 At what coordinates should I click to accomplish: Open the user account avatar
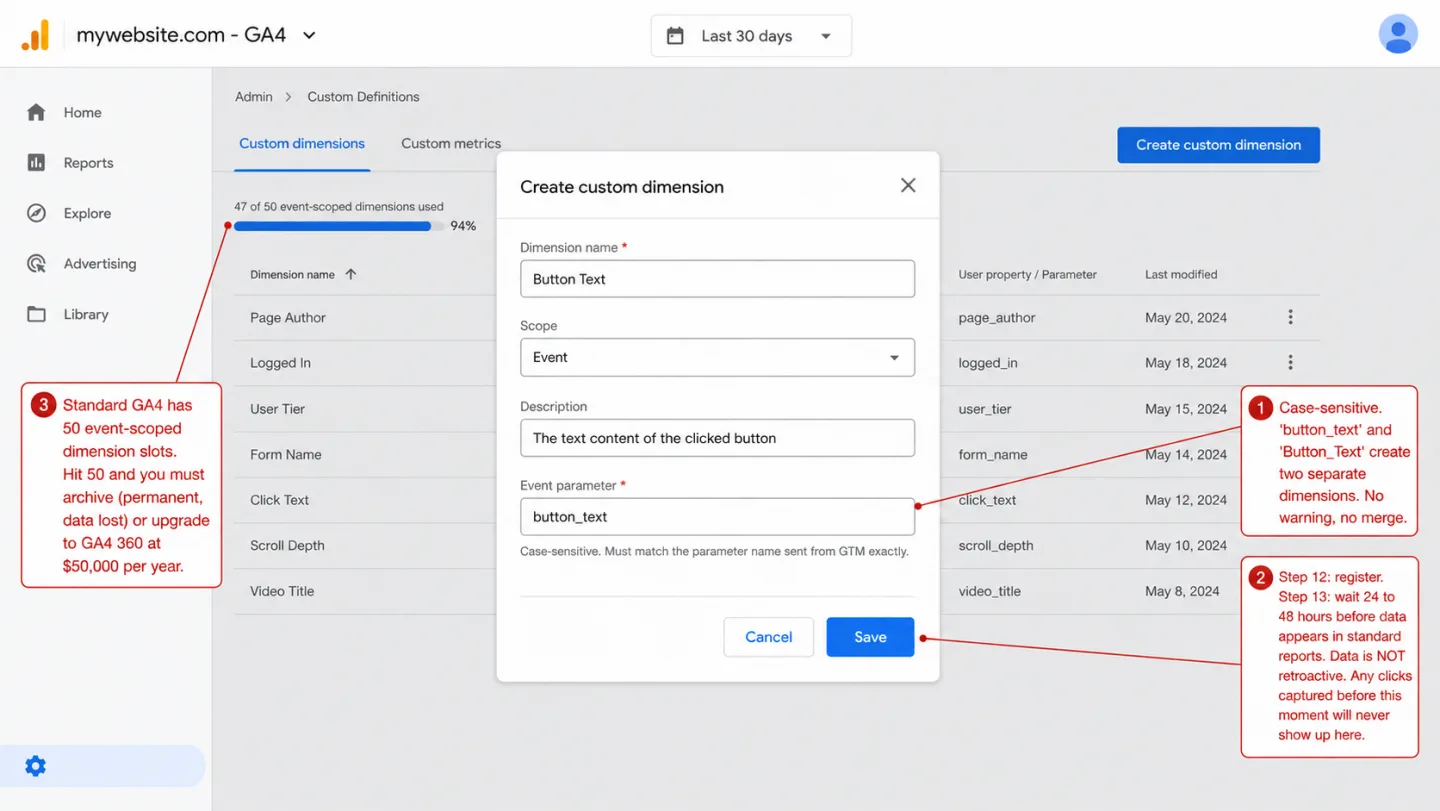click(1398, 34)
